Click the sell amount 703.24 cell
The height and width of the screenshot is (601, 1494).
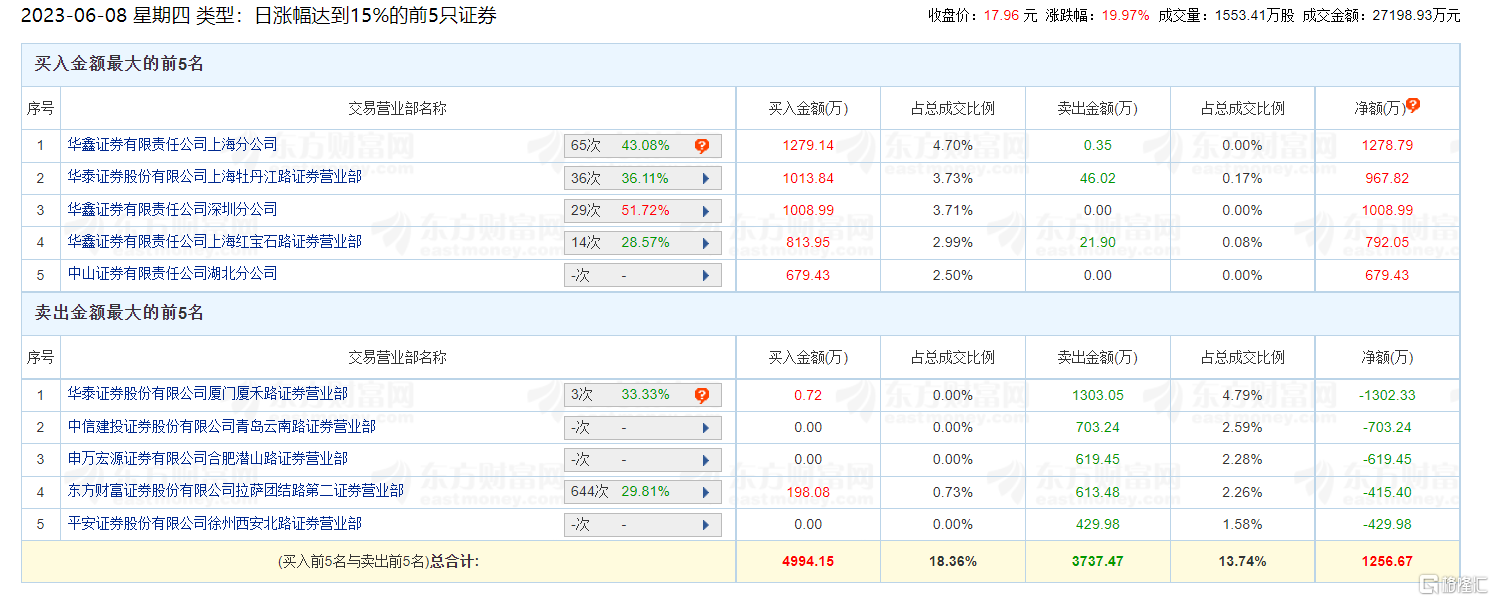point(1097,427)
